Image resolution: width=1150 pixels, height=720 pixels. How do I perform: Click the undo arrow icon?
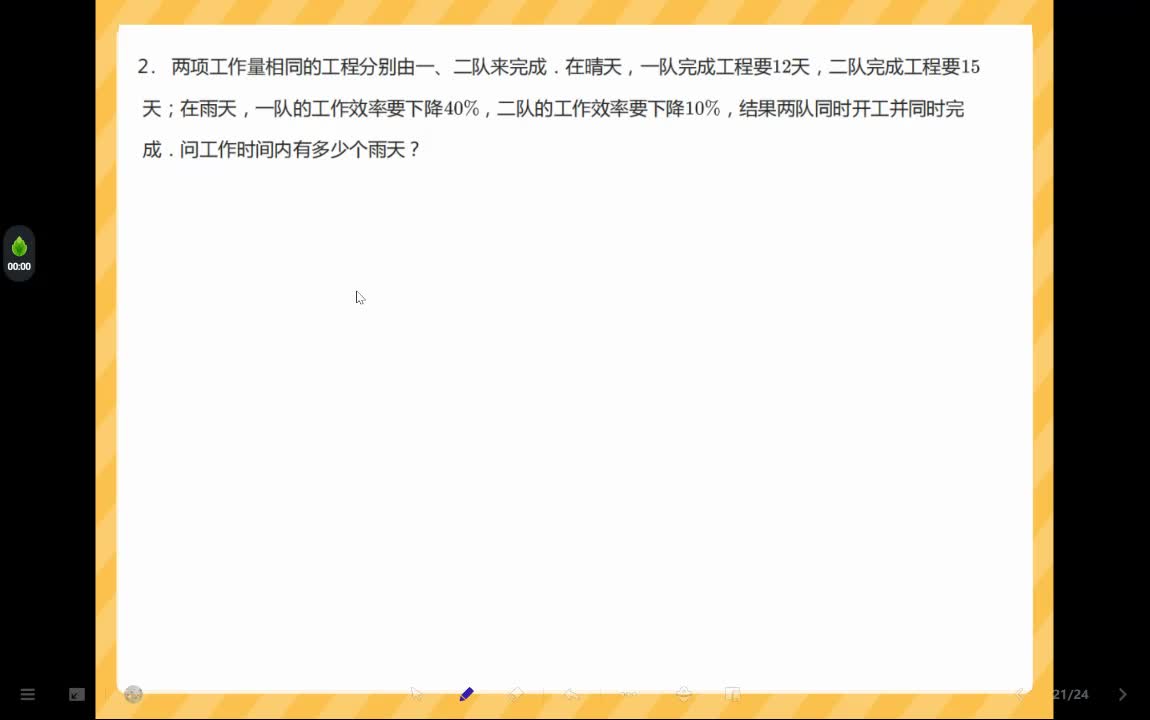pyautogui.click(x=572, y=694)
